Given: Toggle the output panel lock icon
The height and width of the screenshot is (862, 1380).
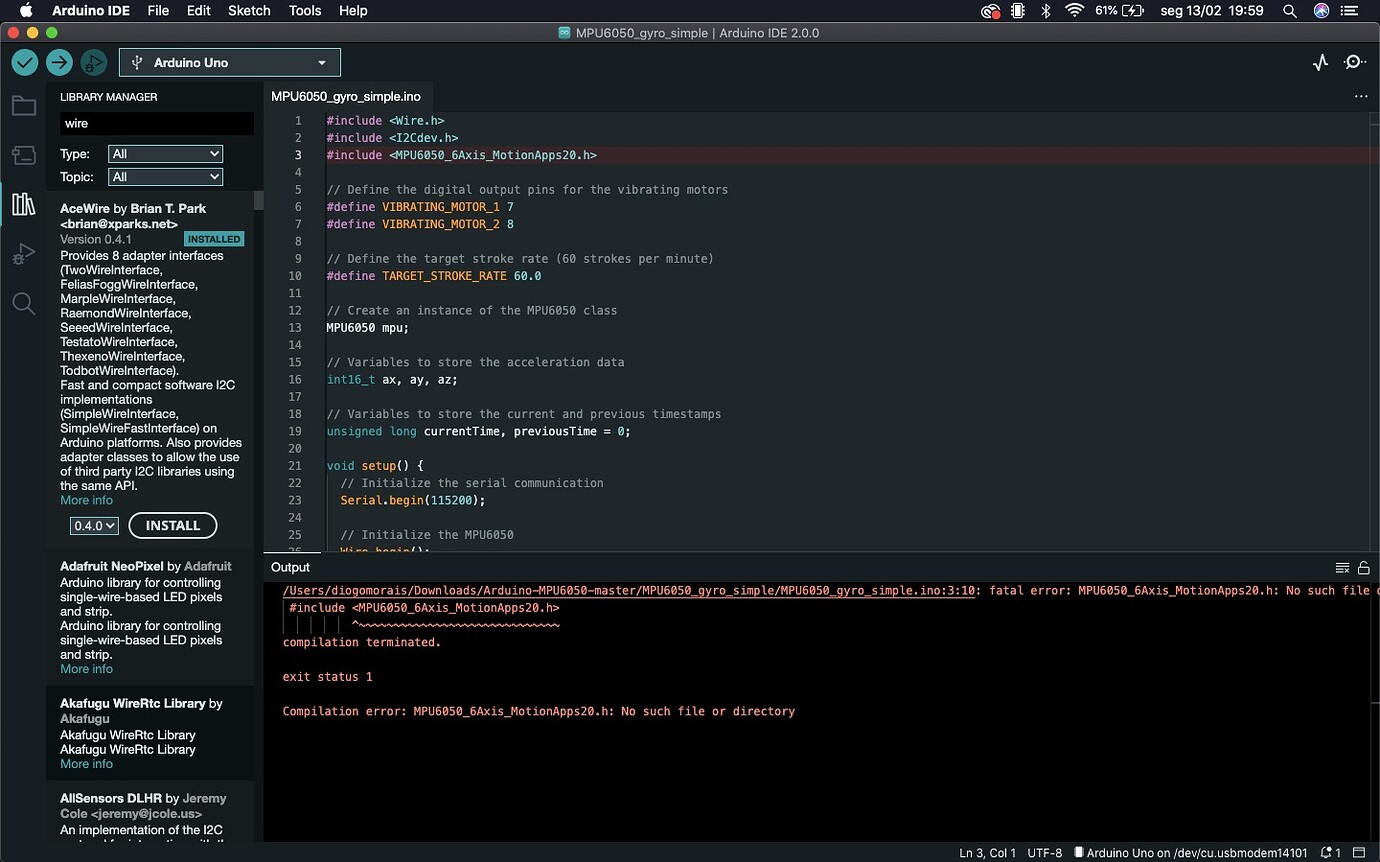Looking at the screenshot, I should tap(1363, 568).
